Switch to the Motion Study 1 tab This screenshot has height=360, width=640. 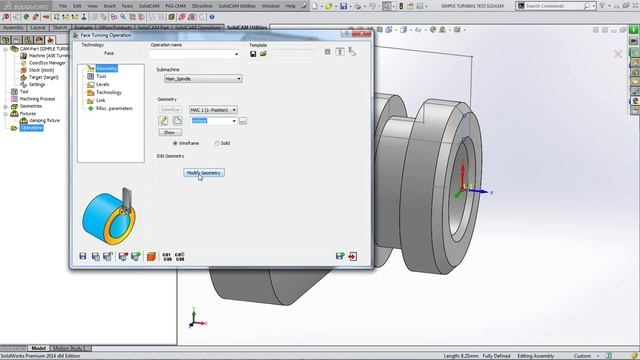(x=69, y=348)
